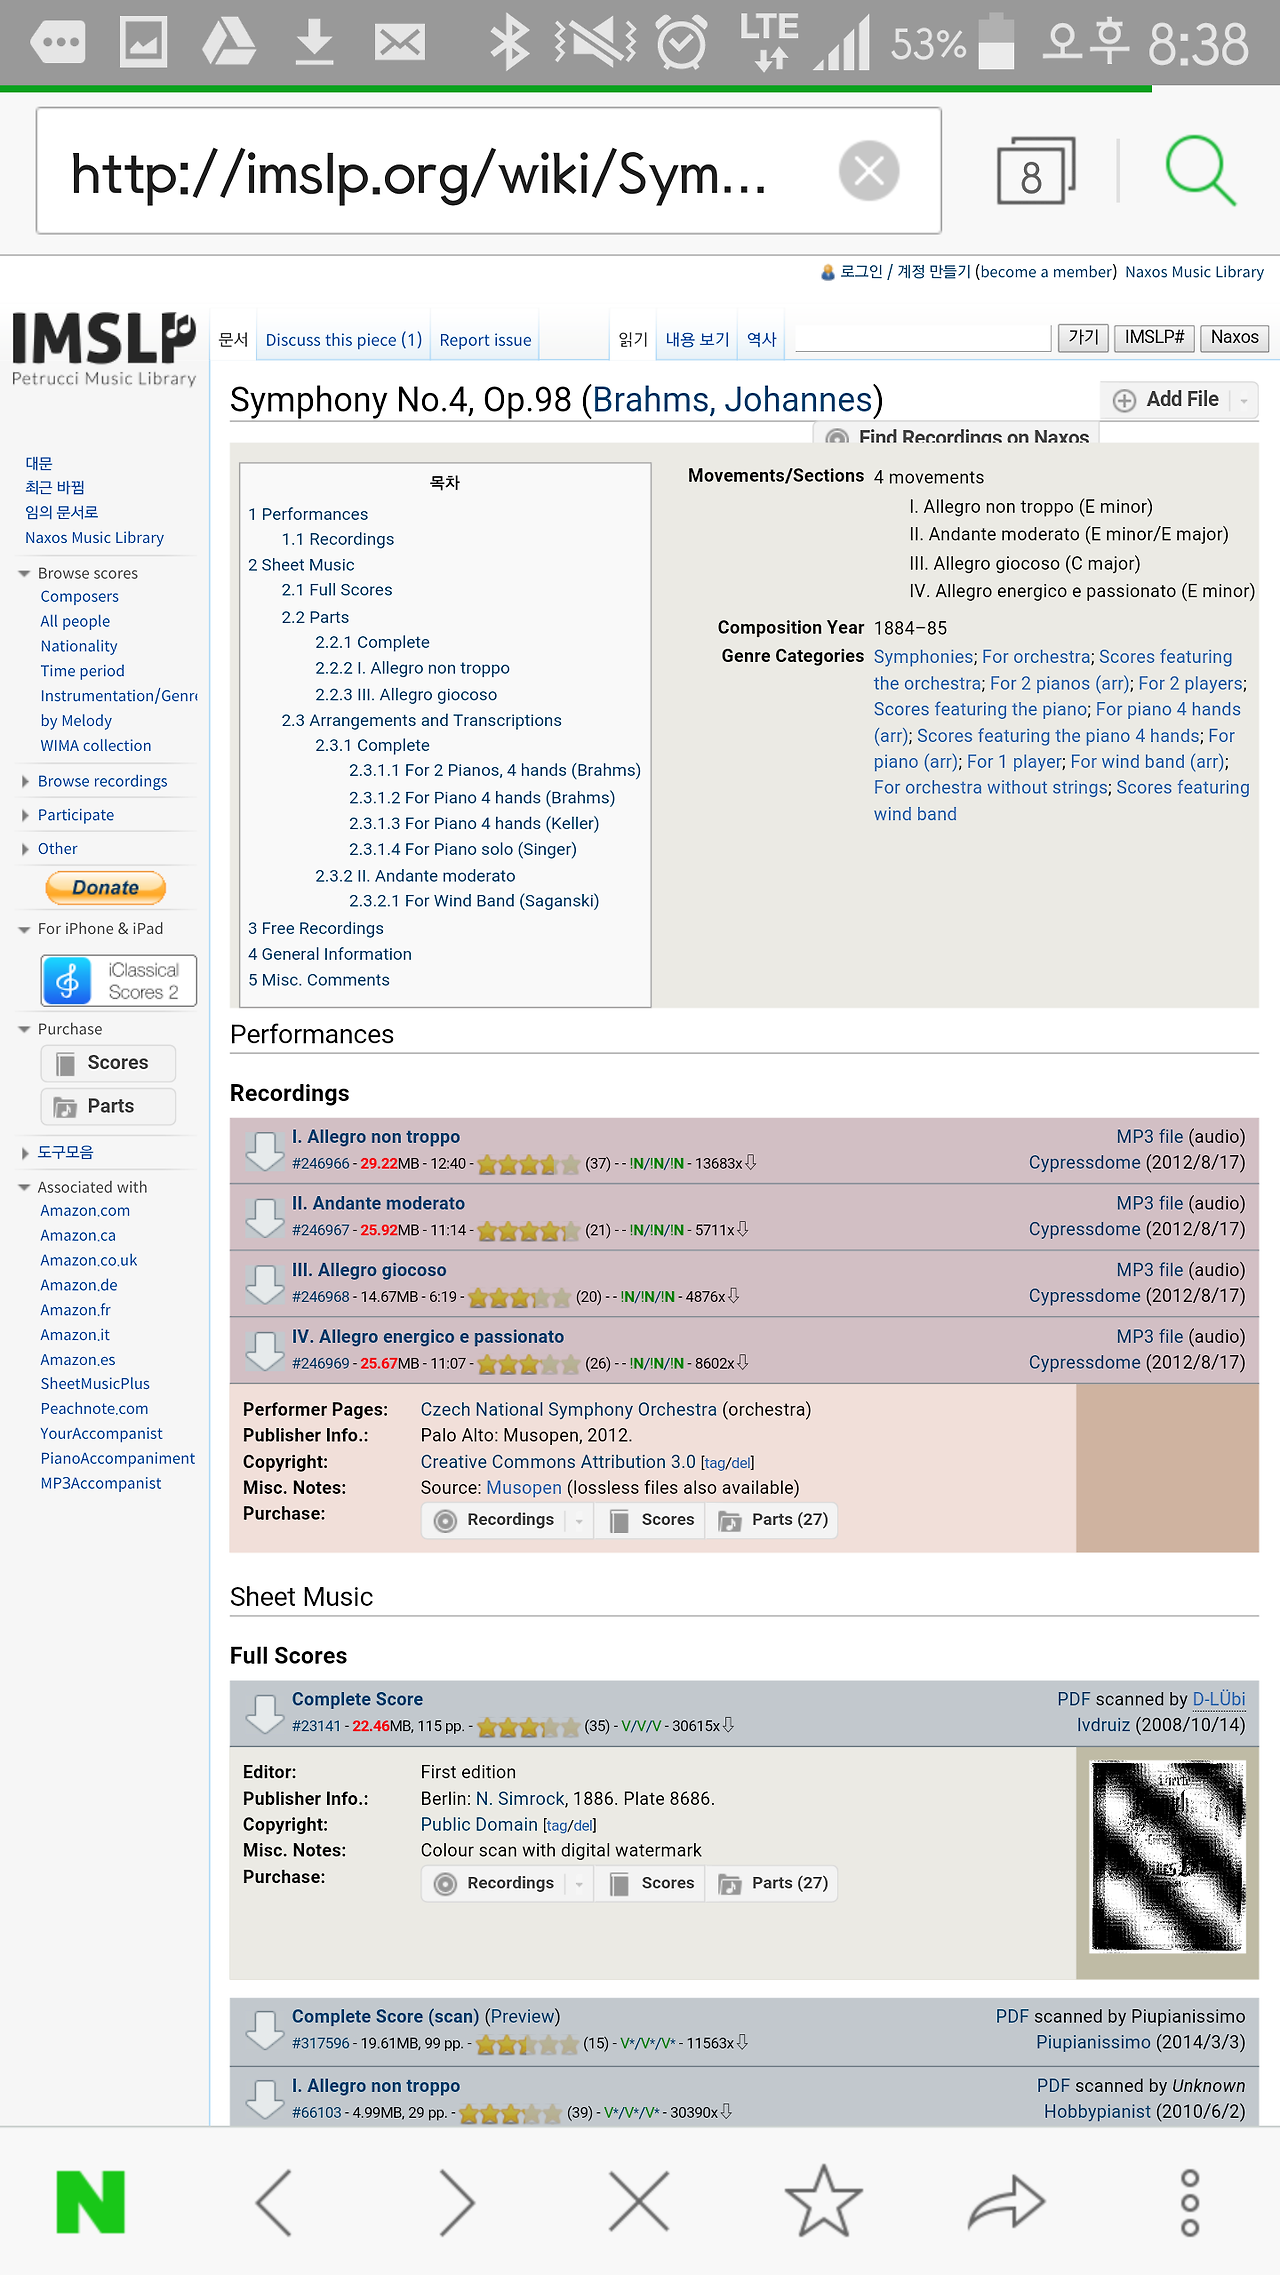Open the Report issue tab
1280x2275 pixels.
[x=486, y=340]
